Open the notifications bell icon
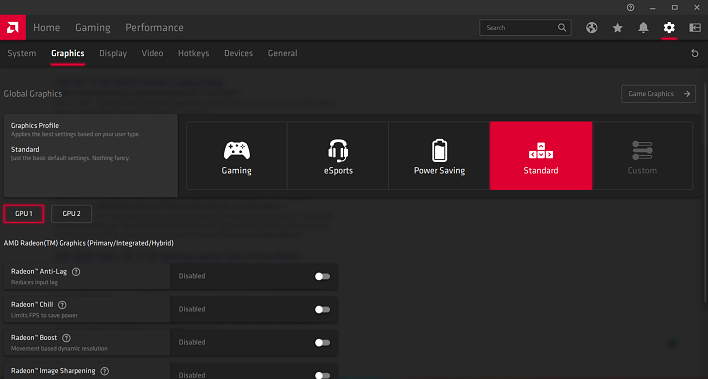 (x=643, y=28)
